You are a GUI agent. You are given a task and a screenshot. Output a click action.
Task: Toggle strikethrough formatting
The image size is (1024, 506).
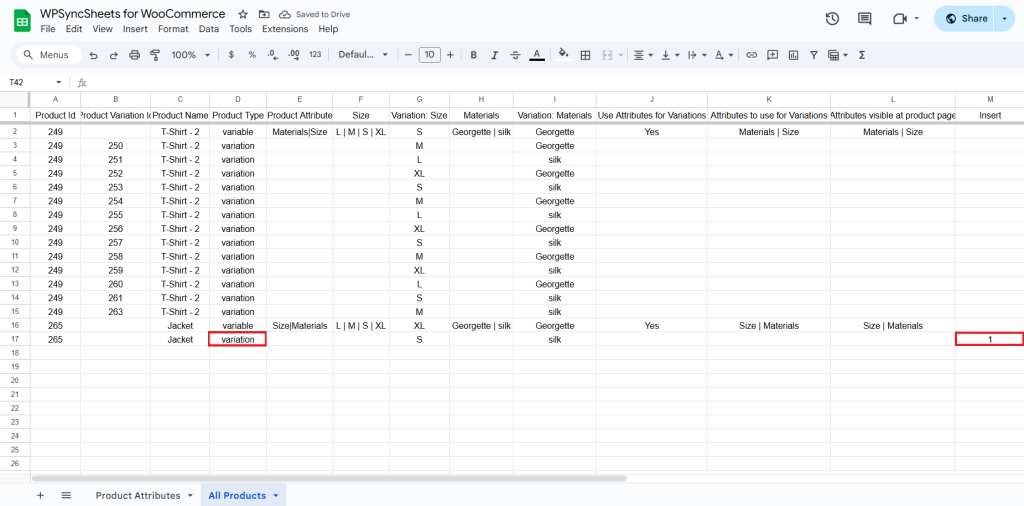click(x=515, y=55)
